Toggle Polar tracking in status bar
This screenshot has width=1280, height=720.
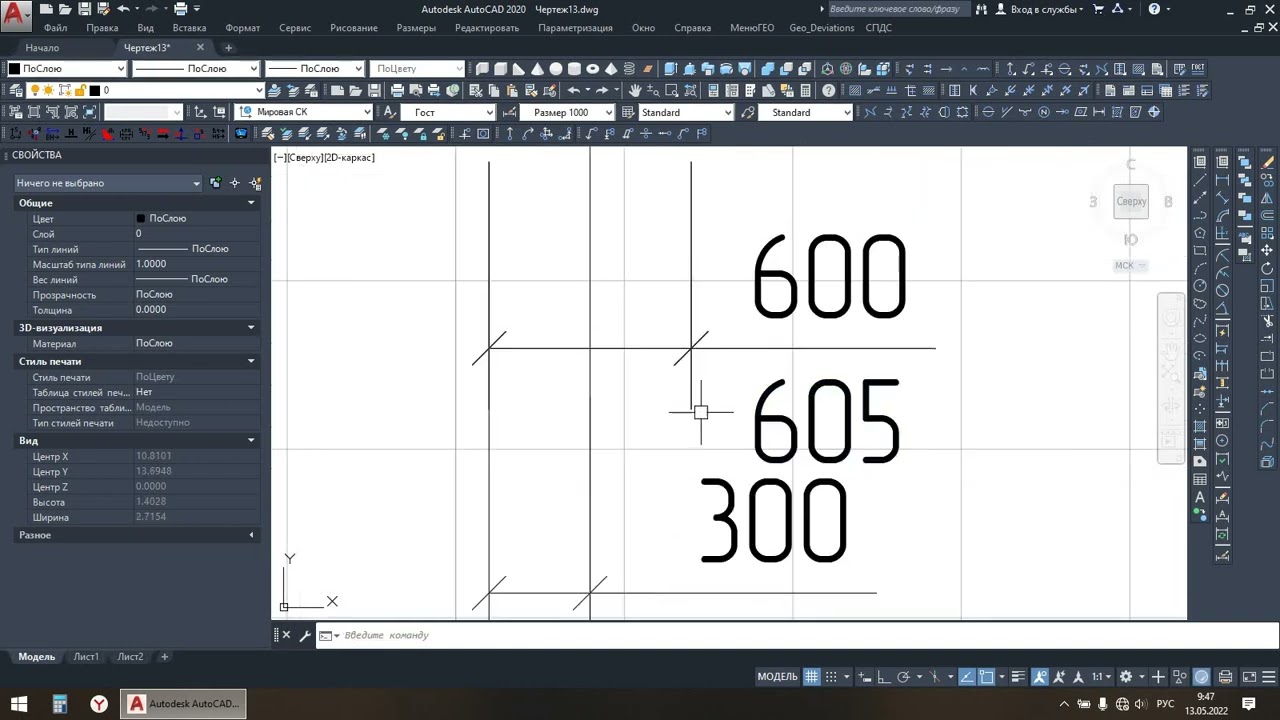click(x=904, y=677)
